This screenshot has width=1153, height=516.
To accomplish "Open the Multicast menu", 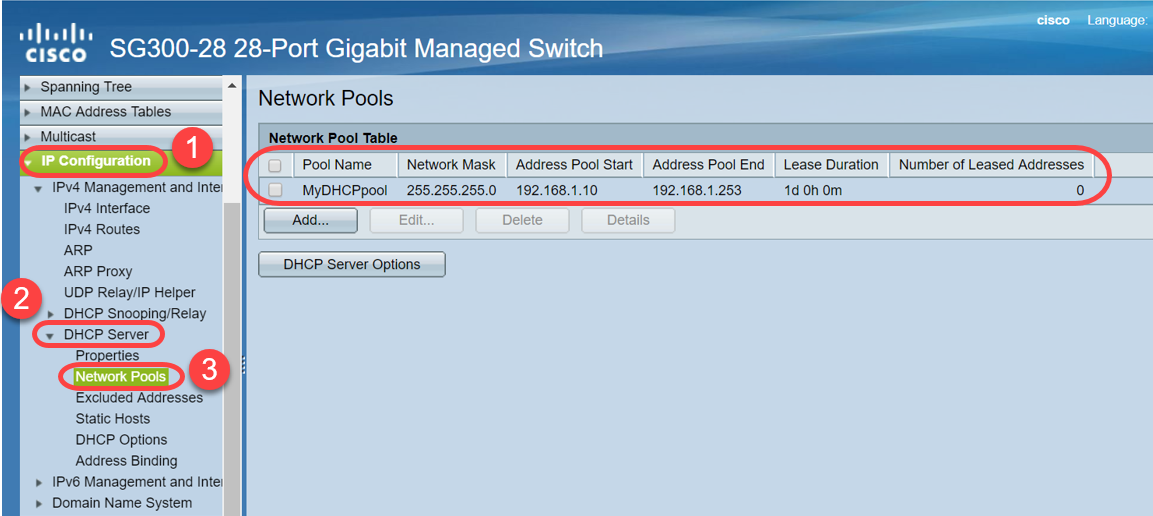I will coord(68,137).
